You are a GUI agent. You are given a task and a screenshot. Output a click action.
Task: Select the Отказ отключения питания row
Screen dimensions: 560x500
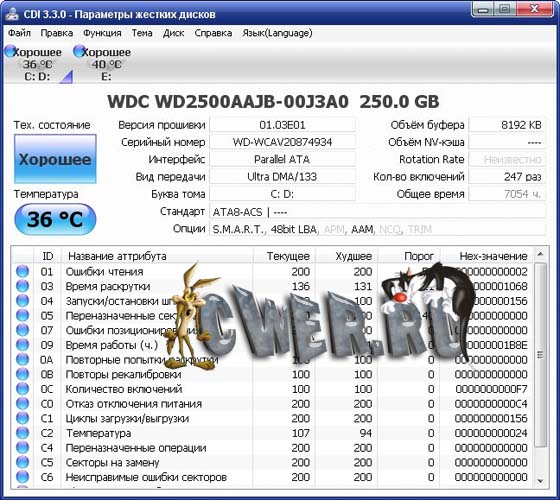(x=273, y=404)
